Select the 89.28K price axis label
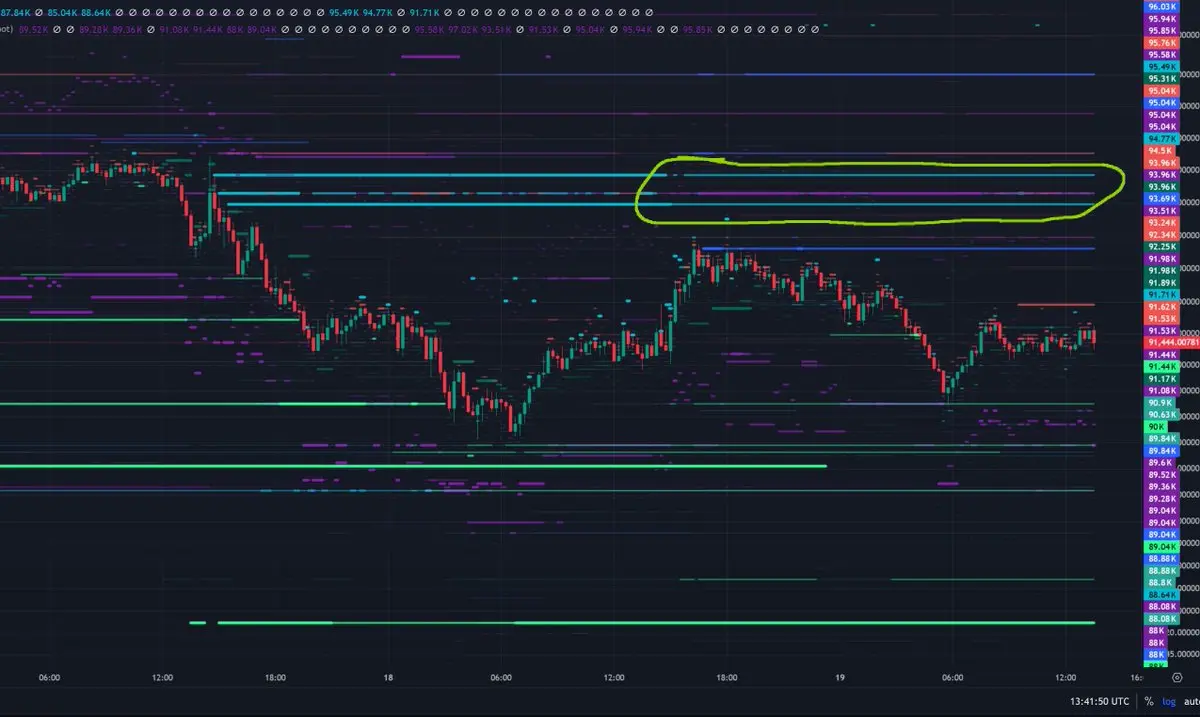The image size is (1200, 717). tap(1161, 499)
